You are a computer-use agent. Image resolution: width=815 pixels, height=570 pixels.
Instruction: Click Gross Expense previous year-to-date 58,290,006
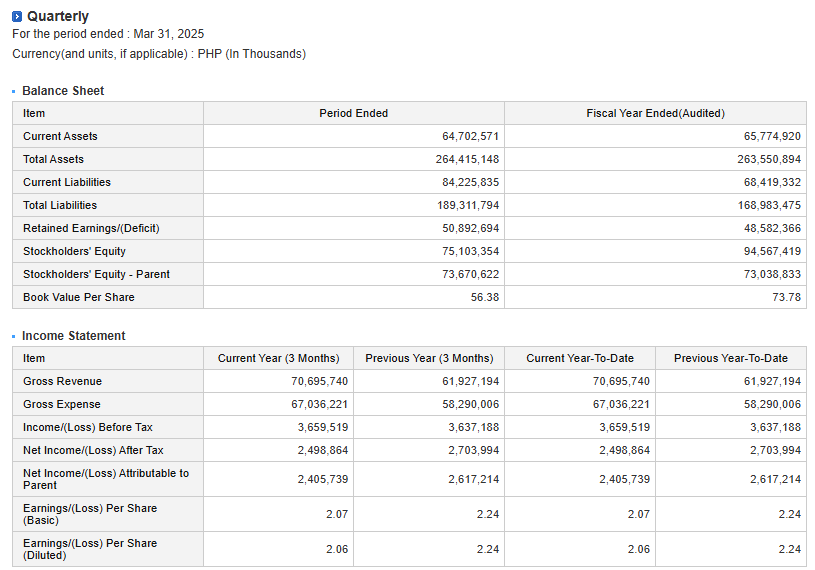click(772, 404)
